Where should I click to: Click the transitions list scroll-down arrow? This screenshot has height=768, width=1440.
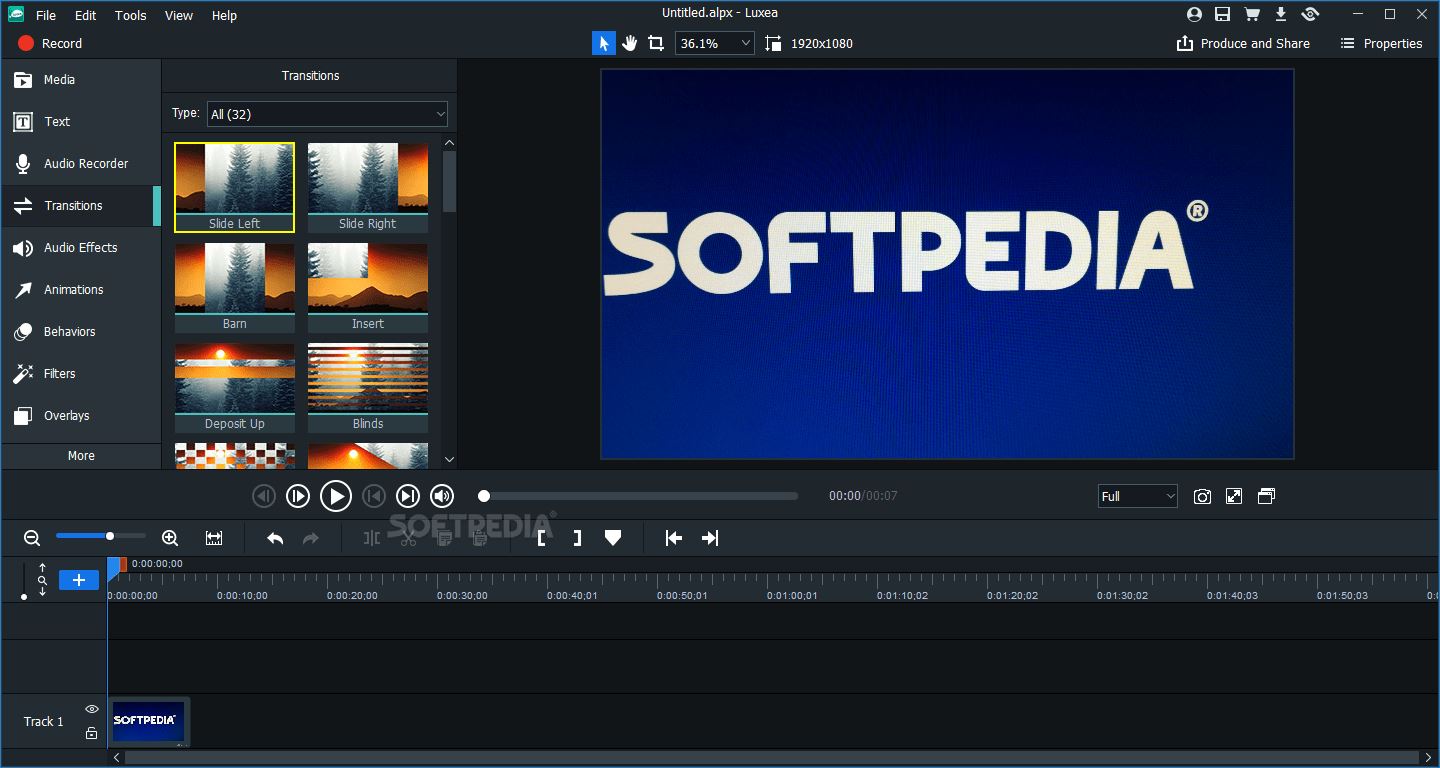[449, 459]
